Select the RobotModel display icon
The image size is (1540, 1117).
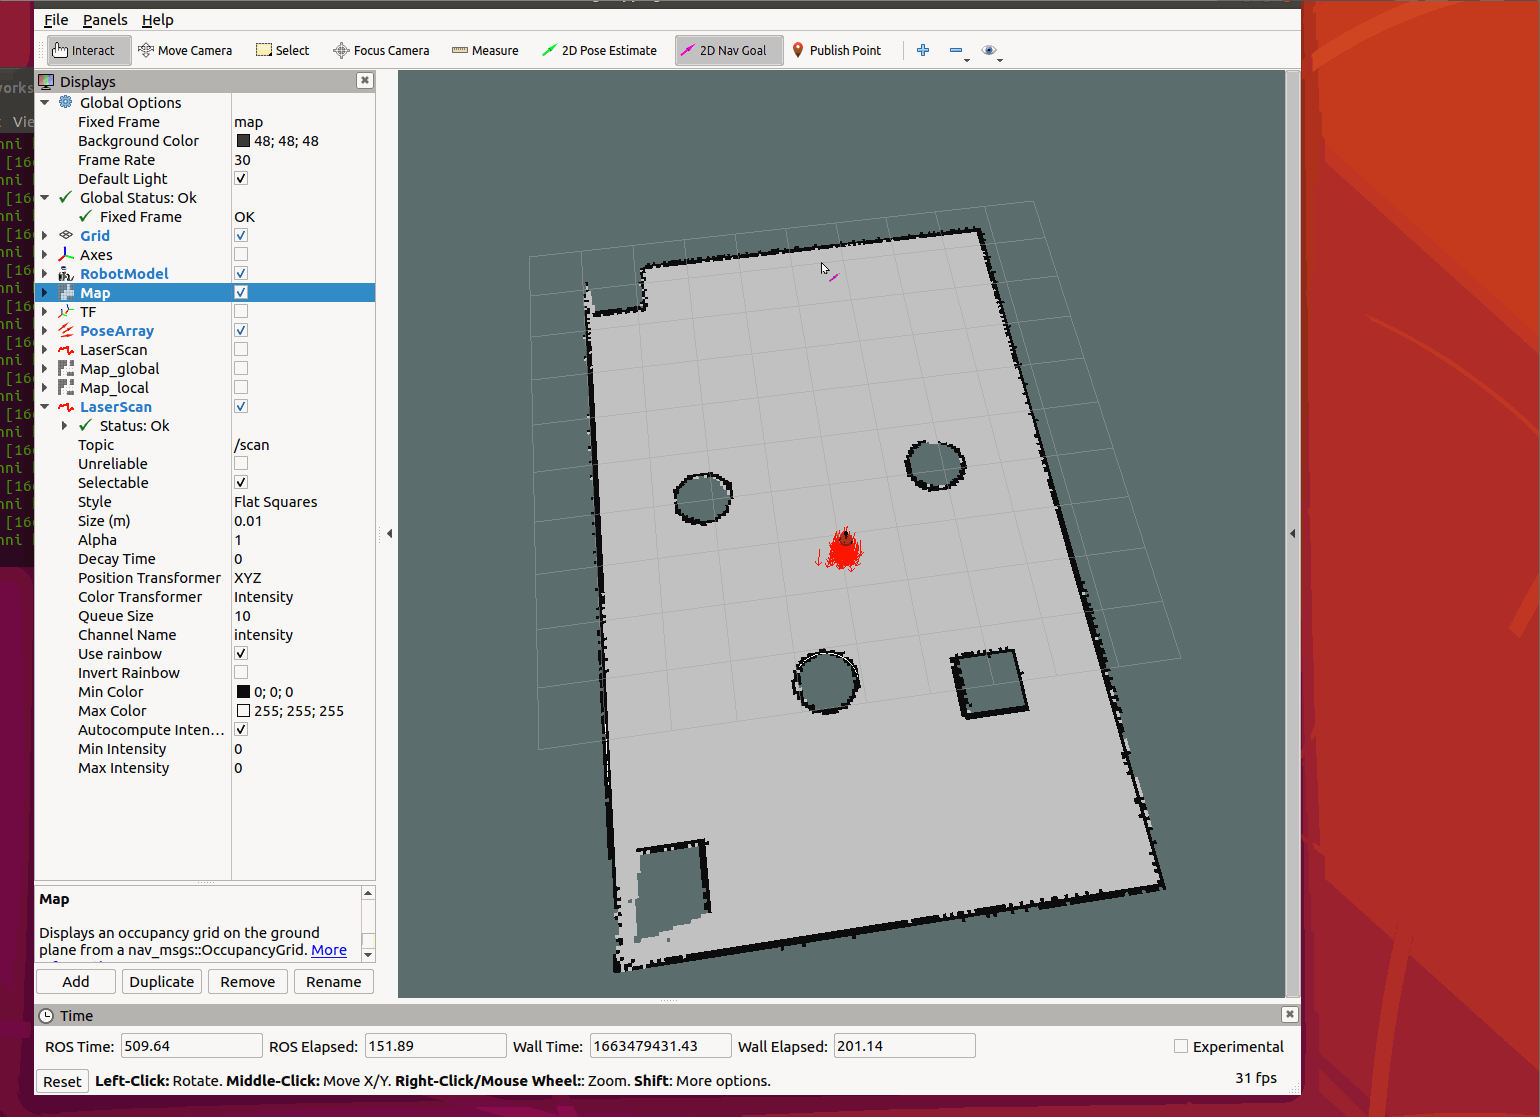tap(66, 274)
